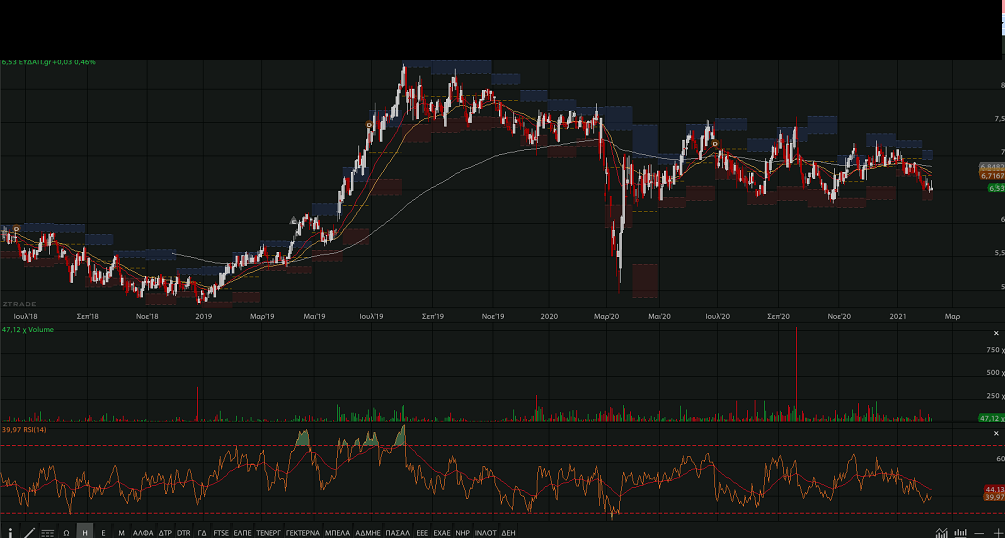The height and width of the screenshot is (538, 1005).
Task: Close the RSI(14) indicator panel
Action: tap(996, 433)
